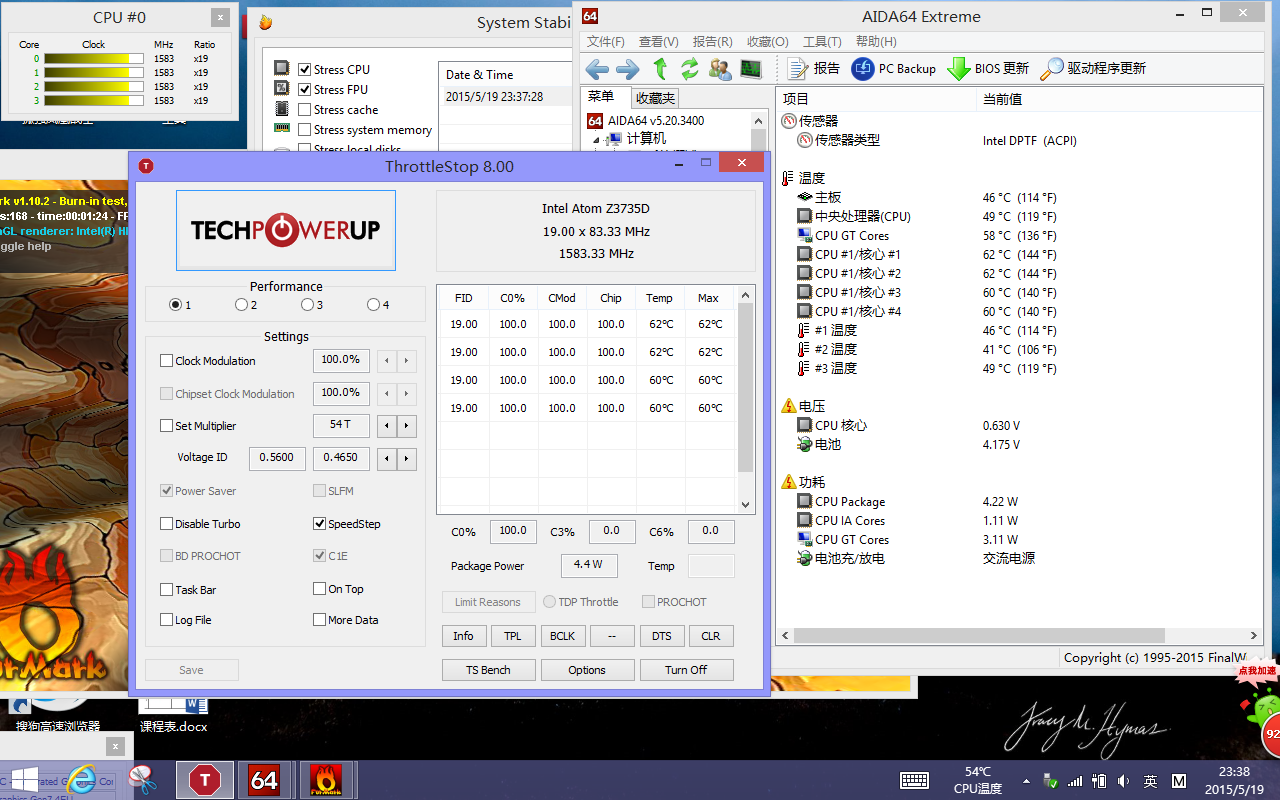Increase Clock Modulation with right arrow
Viewport: 1280px width, 800px height.
(x=407, y=361)
